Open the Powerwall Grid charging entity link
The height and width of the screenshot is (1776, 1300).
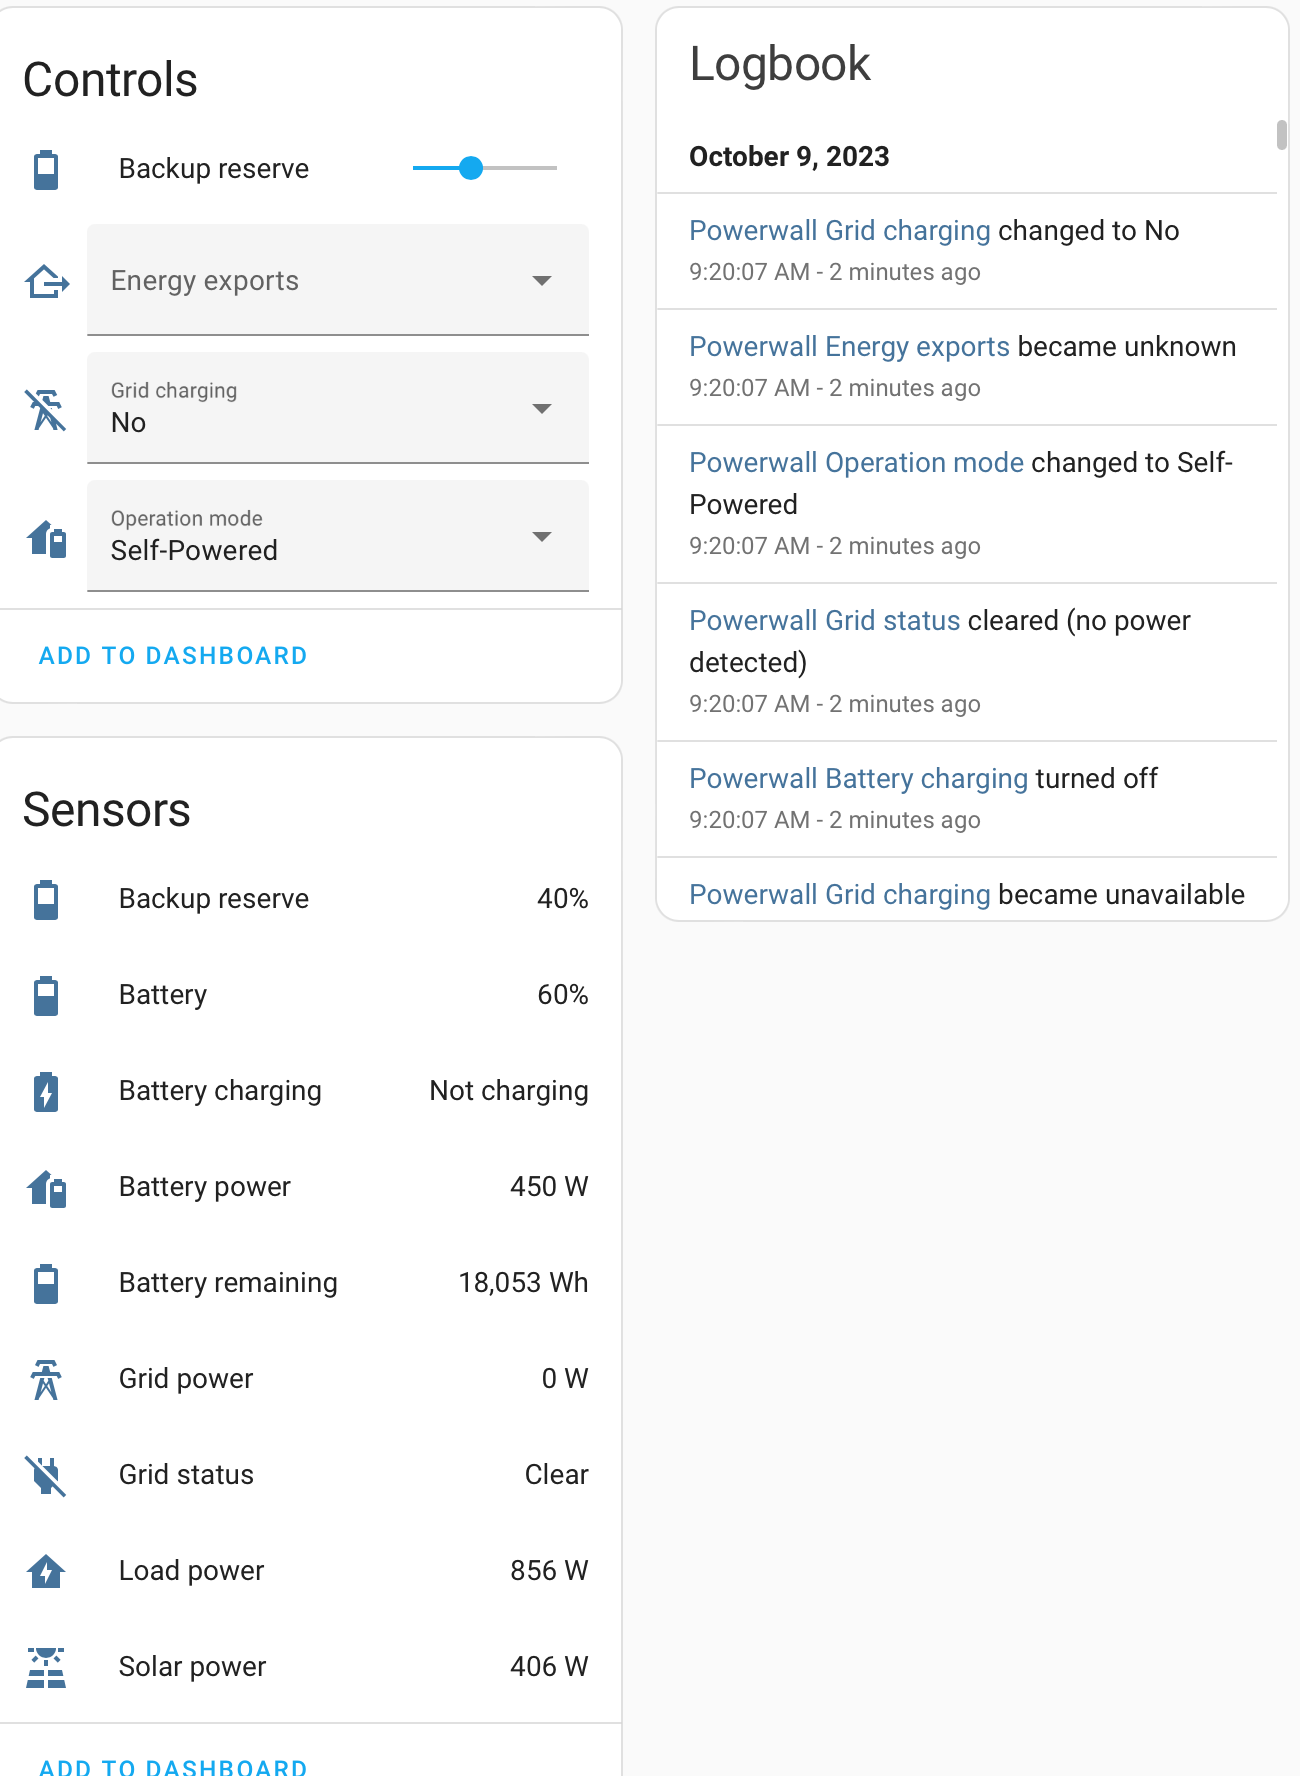coord(838,230)
